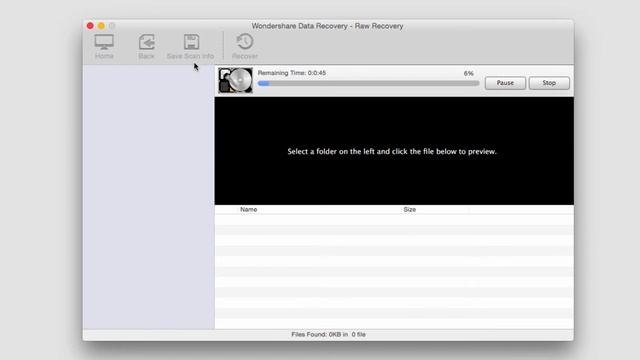This screenshot has width=640, height=360.
Task: Minimize the window with yellow button
Action: tap(101, 26)
